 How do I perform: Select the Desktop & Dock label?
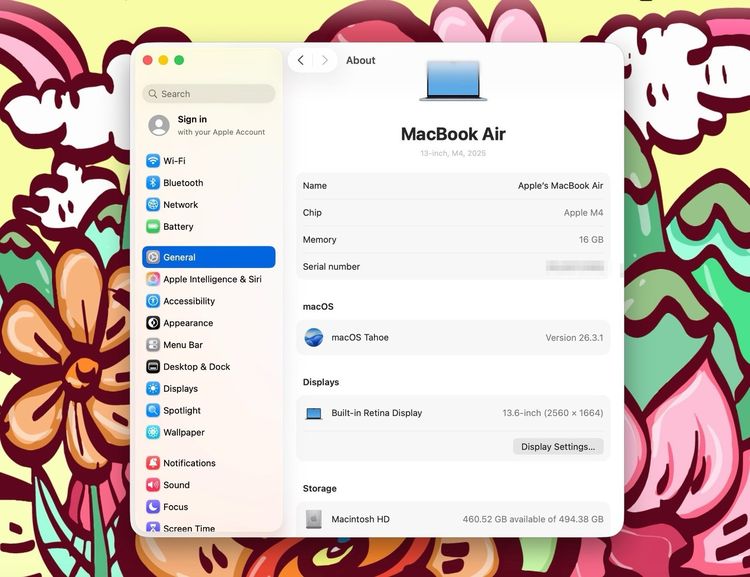pyautogui.click(x=197, y=367)
